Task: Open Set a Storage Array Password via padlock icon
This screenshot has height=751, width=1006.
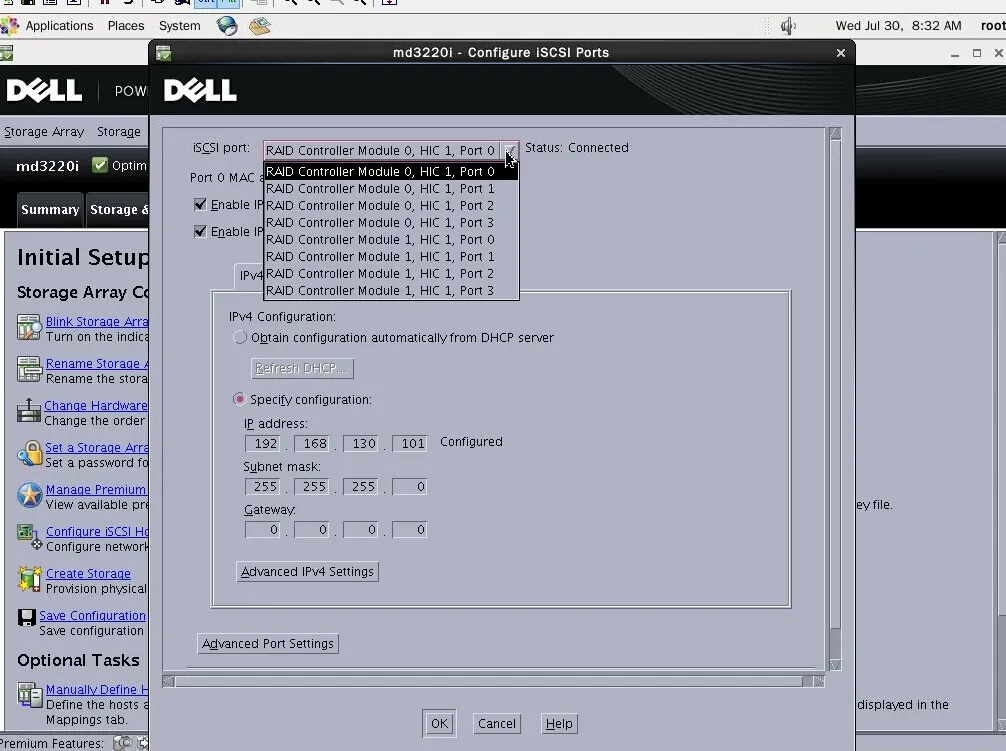Action: (x=29, y=453)
